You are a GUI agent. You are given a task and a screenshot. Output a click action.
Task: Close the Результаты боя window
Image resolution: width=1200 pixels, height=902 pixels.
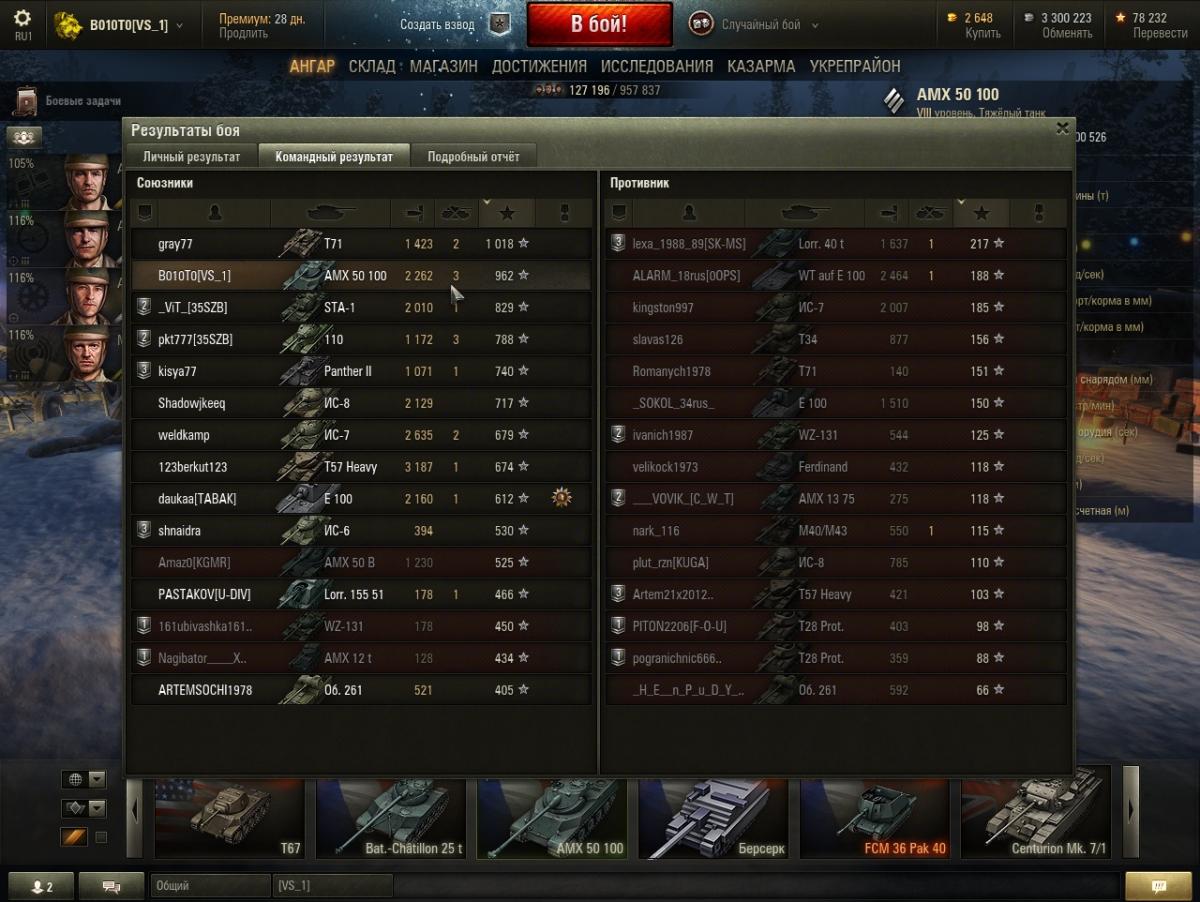tap(1062, 128)
